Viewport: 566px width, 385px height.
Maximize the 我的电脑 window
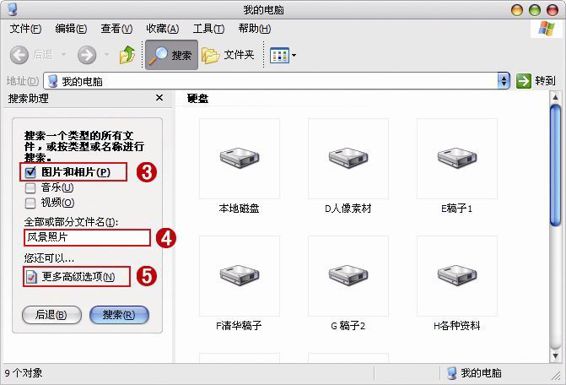click(x=534, y=10)
